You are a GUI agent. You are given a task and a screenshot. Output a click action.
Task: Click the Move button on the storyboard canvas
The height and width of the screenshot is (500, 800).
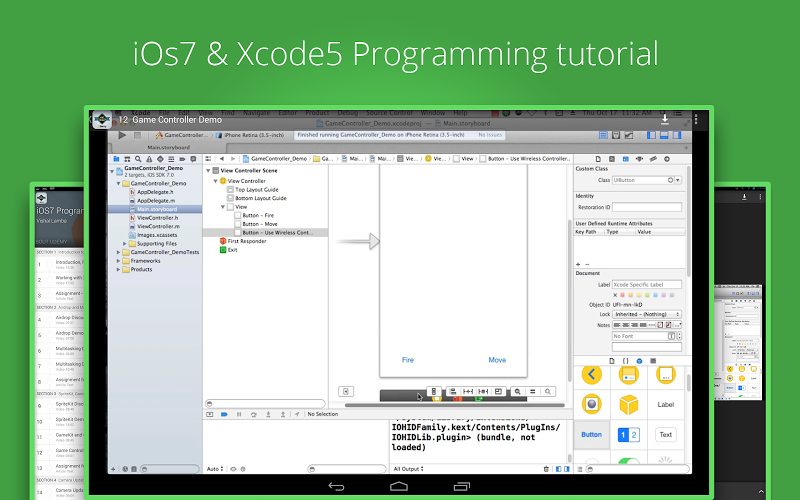click(x=497, y=360)
